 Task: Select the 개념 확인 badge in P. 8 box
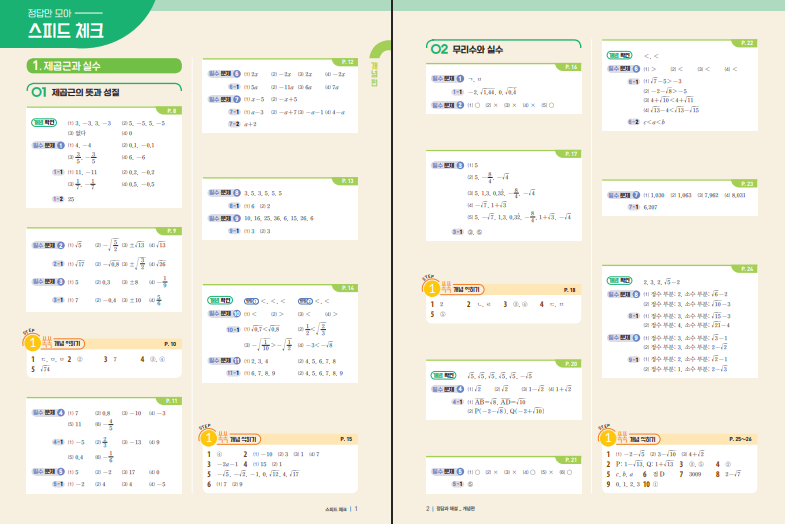click(45, 123)
